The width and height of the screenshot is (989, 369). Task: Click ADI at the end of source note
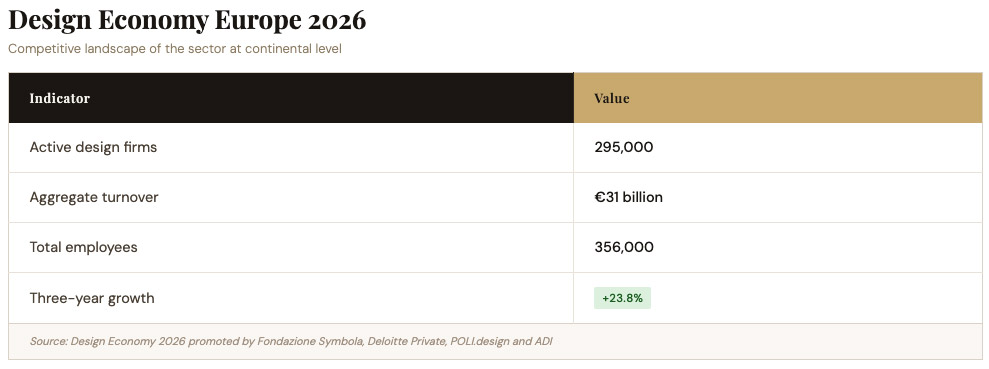543,342
